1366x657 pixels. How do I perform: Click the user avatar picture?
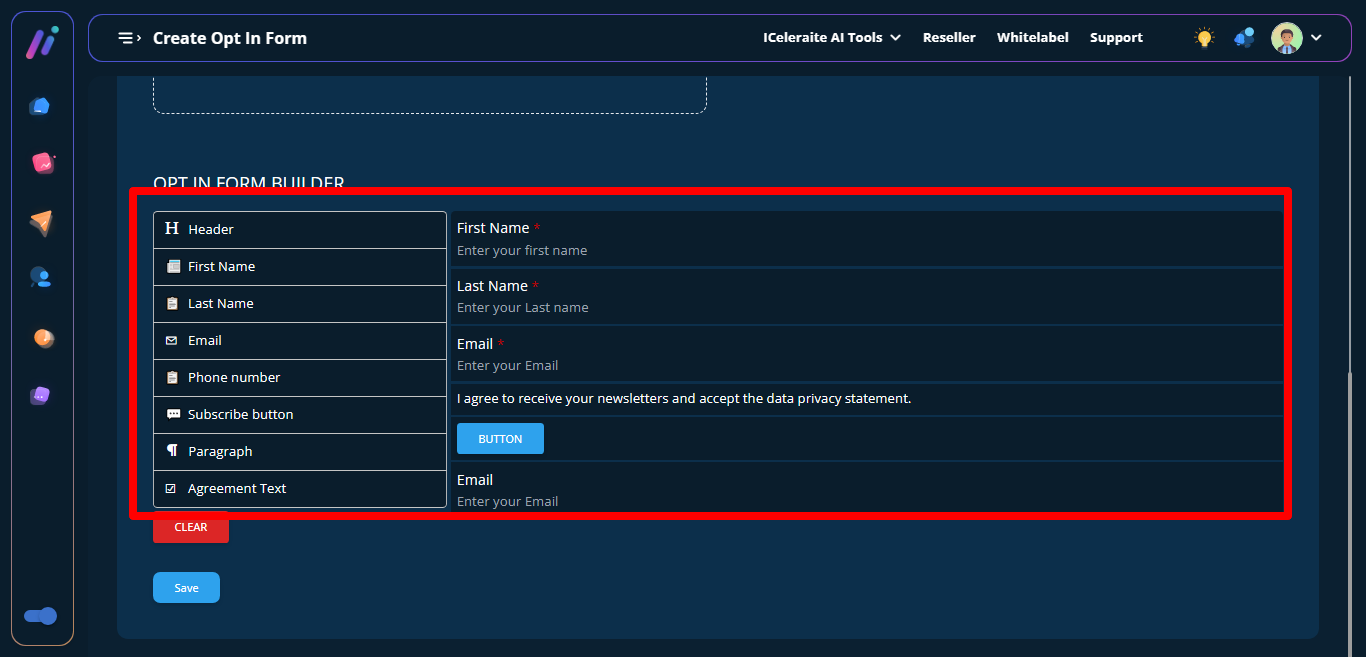click(x=1286, y=38)
